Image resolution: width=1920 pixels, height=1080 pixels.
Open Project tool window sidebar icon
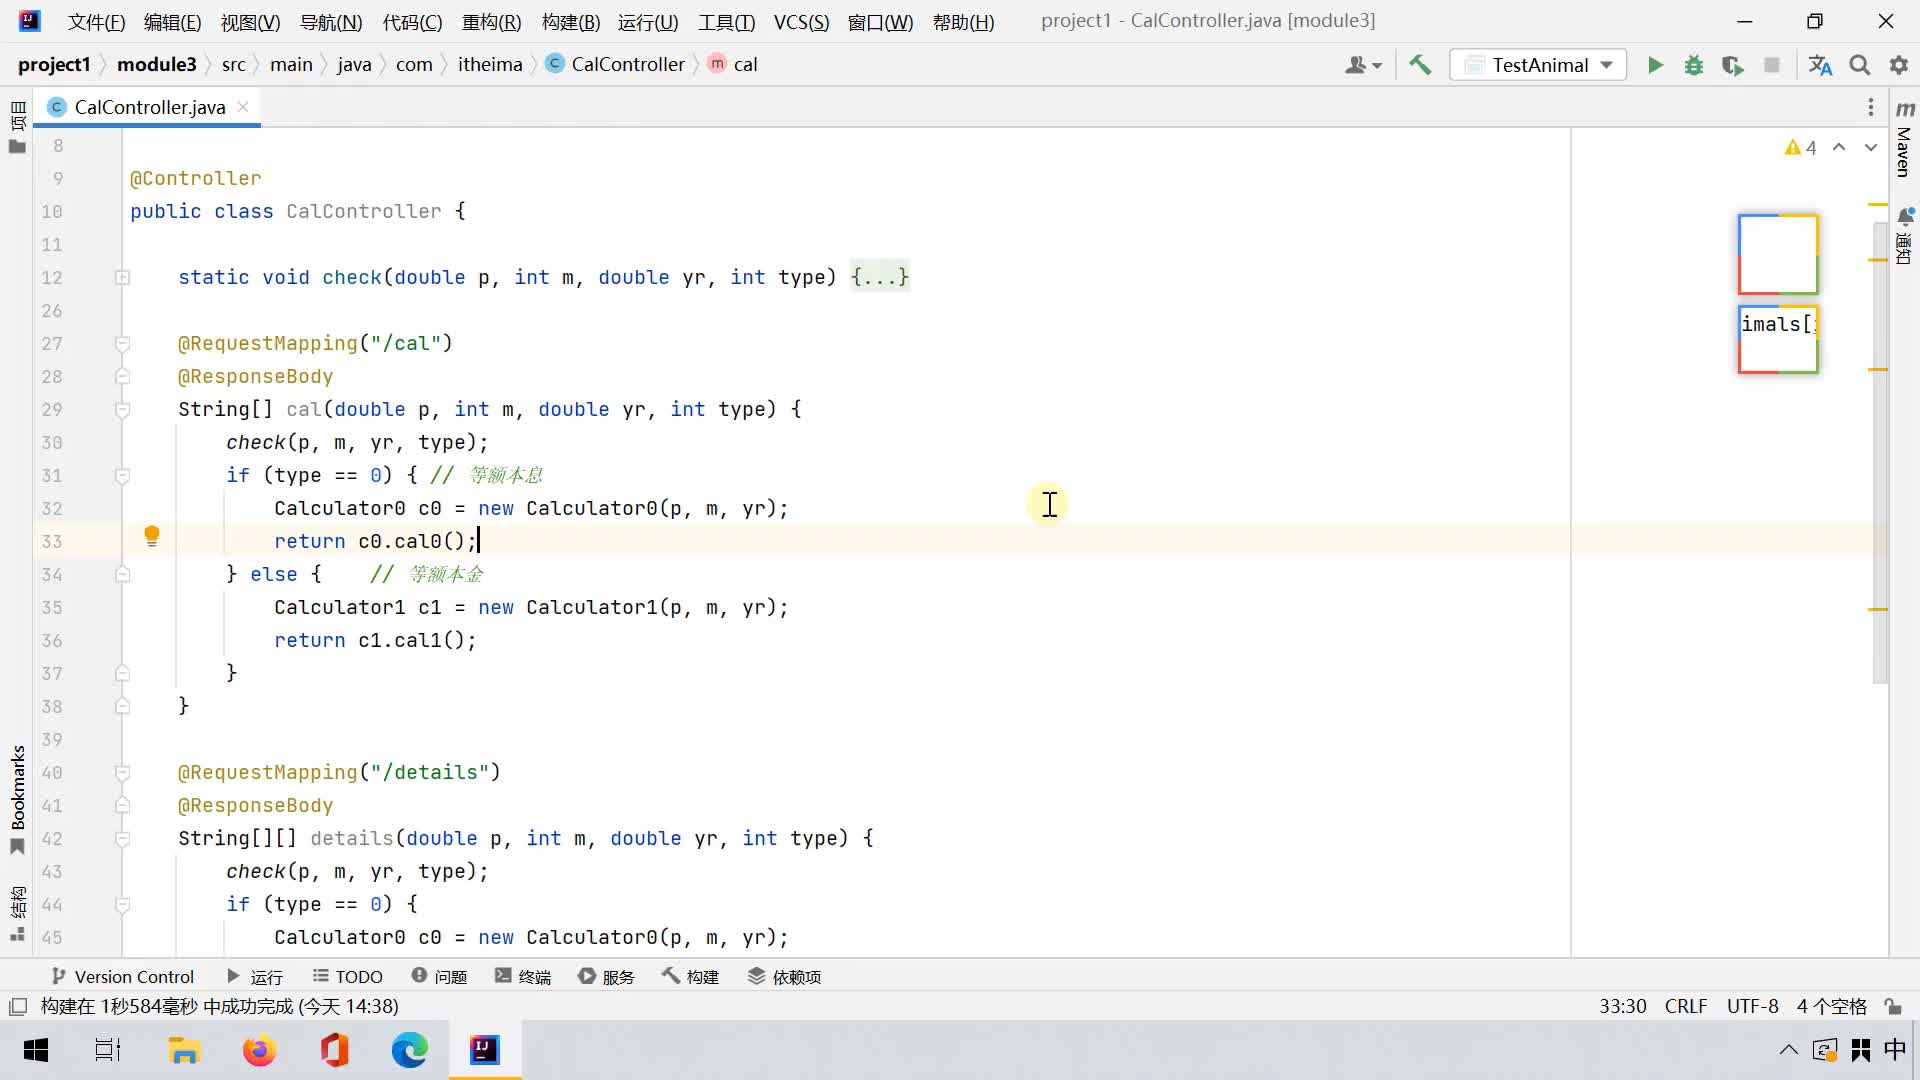coord(17,127)
